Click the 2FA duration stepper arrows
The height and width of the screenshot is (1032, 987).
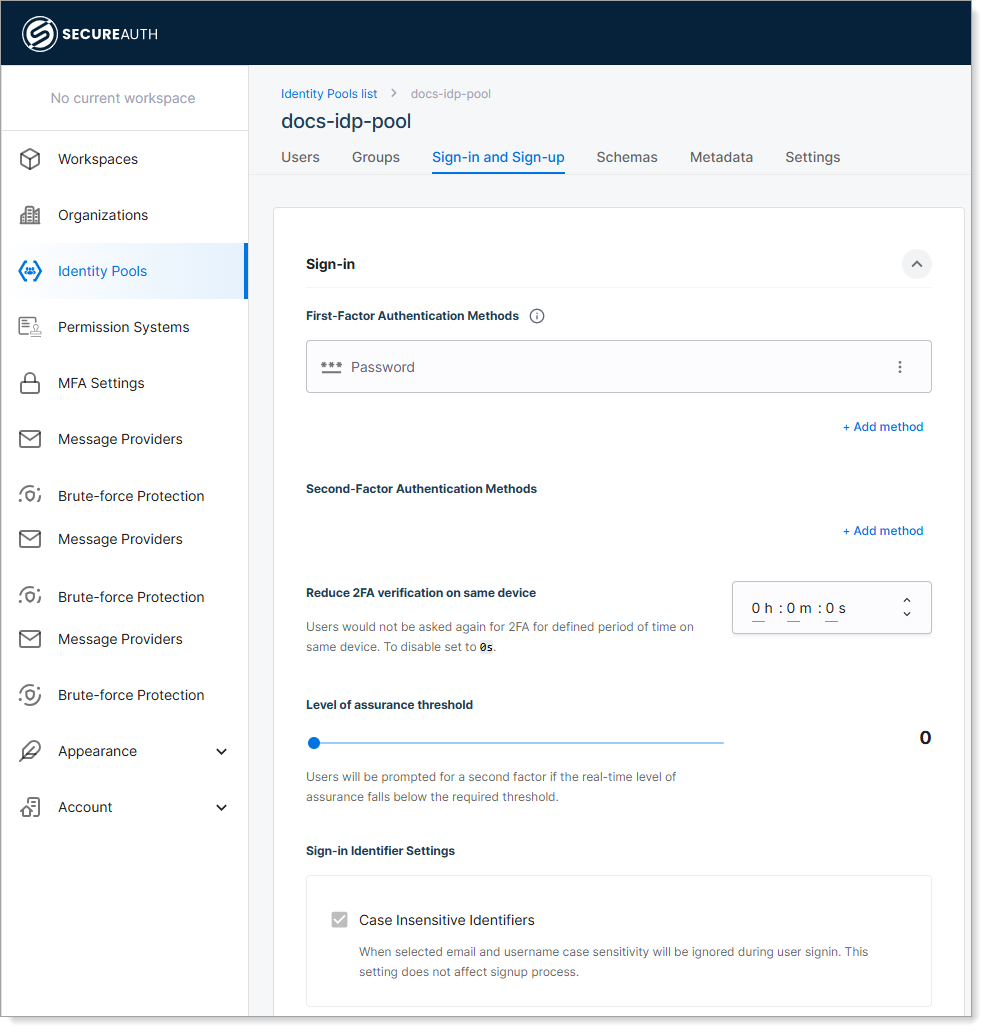tap(907, 607)
